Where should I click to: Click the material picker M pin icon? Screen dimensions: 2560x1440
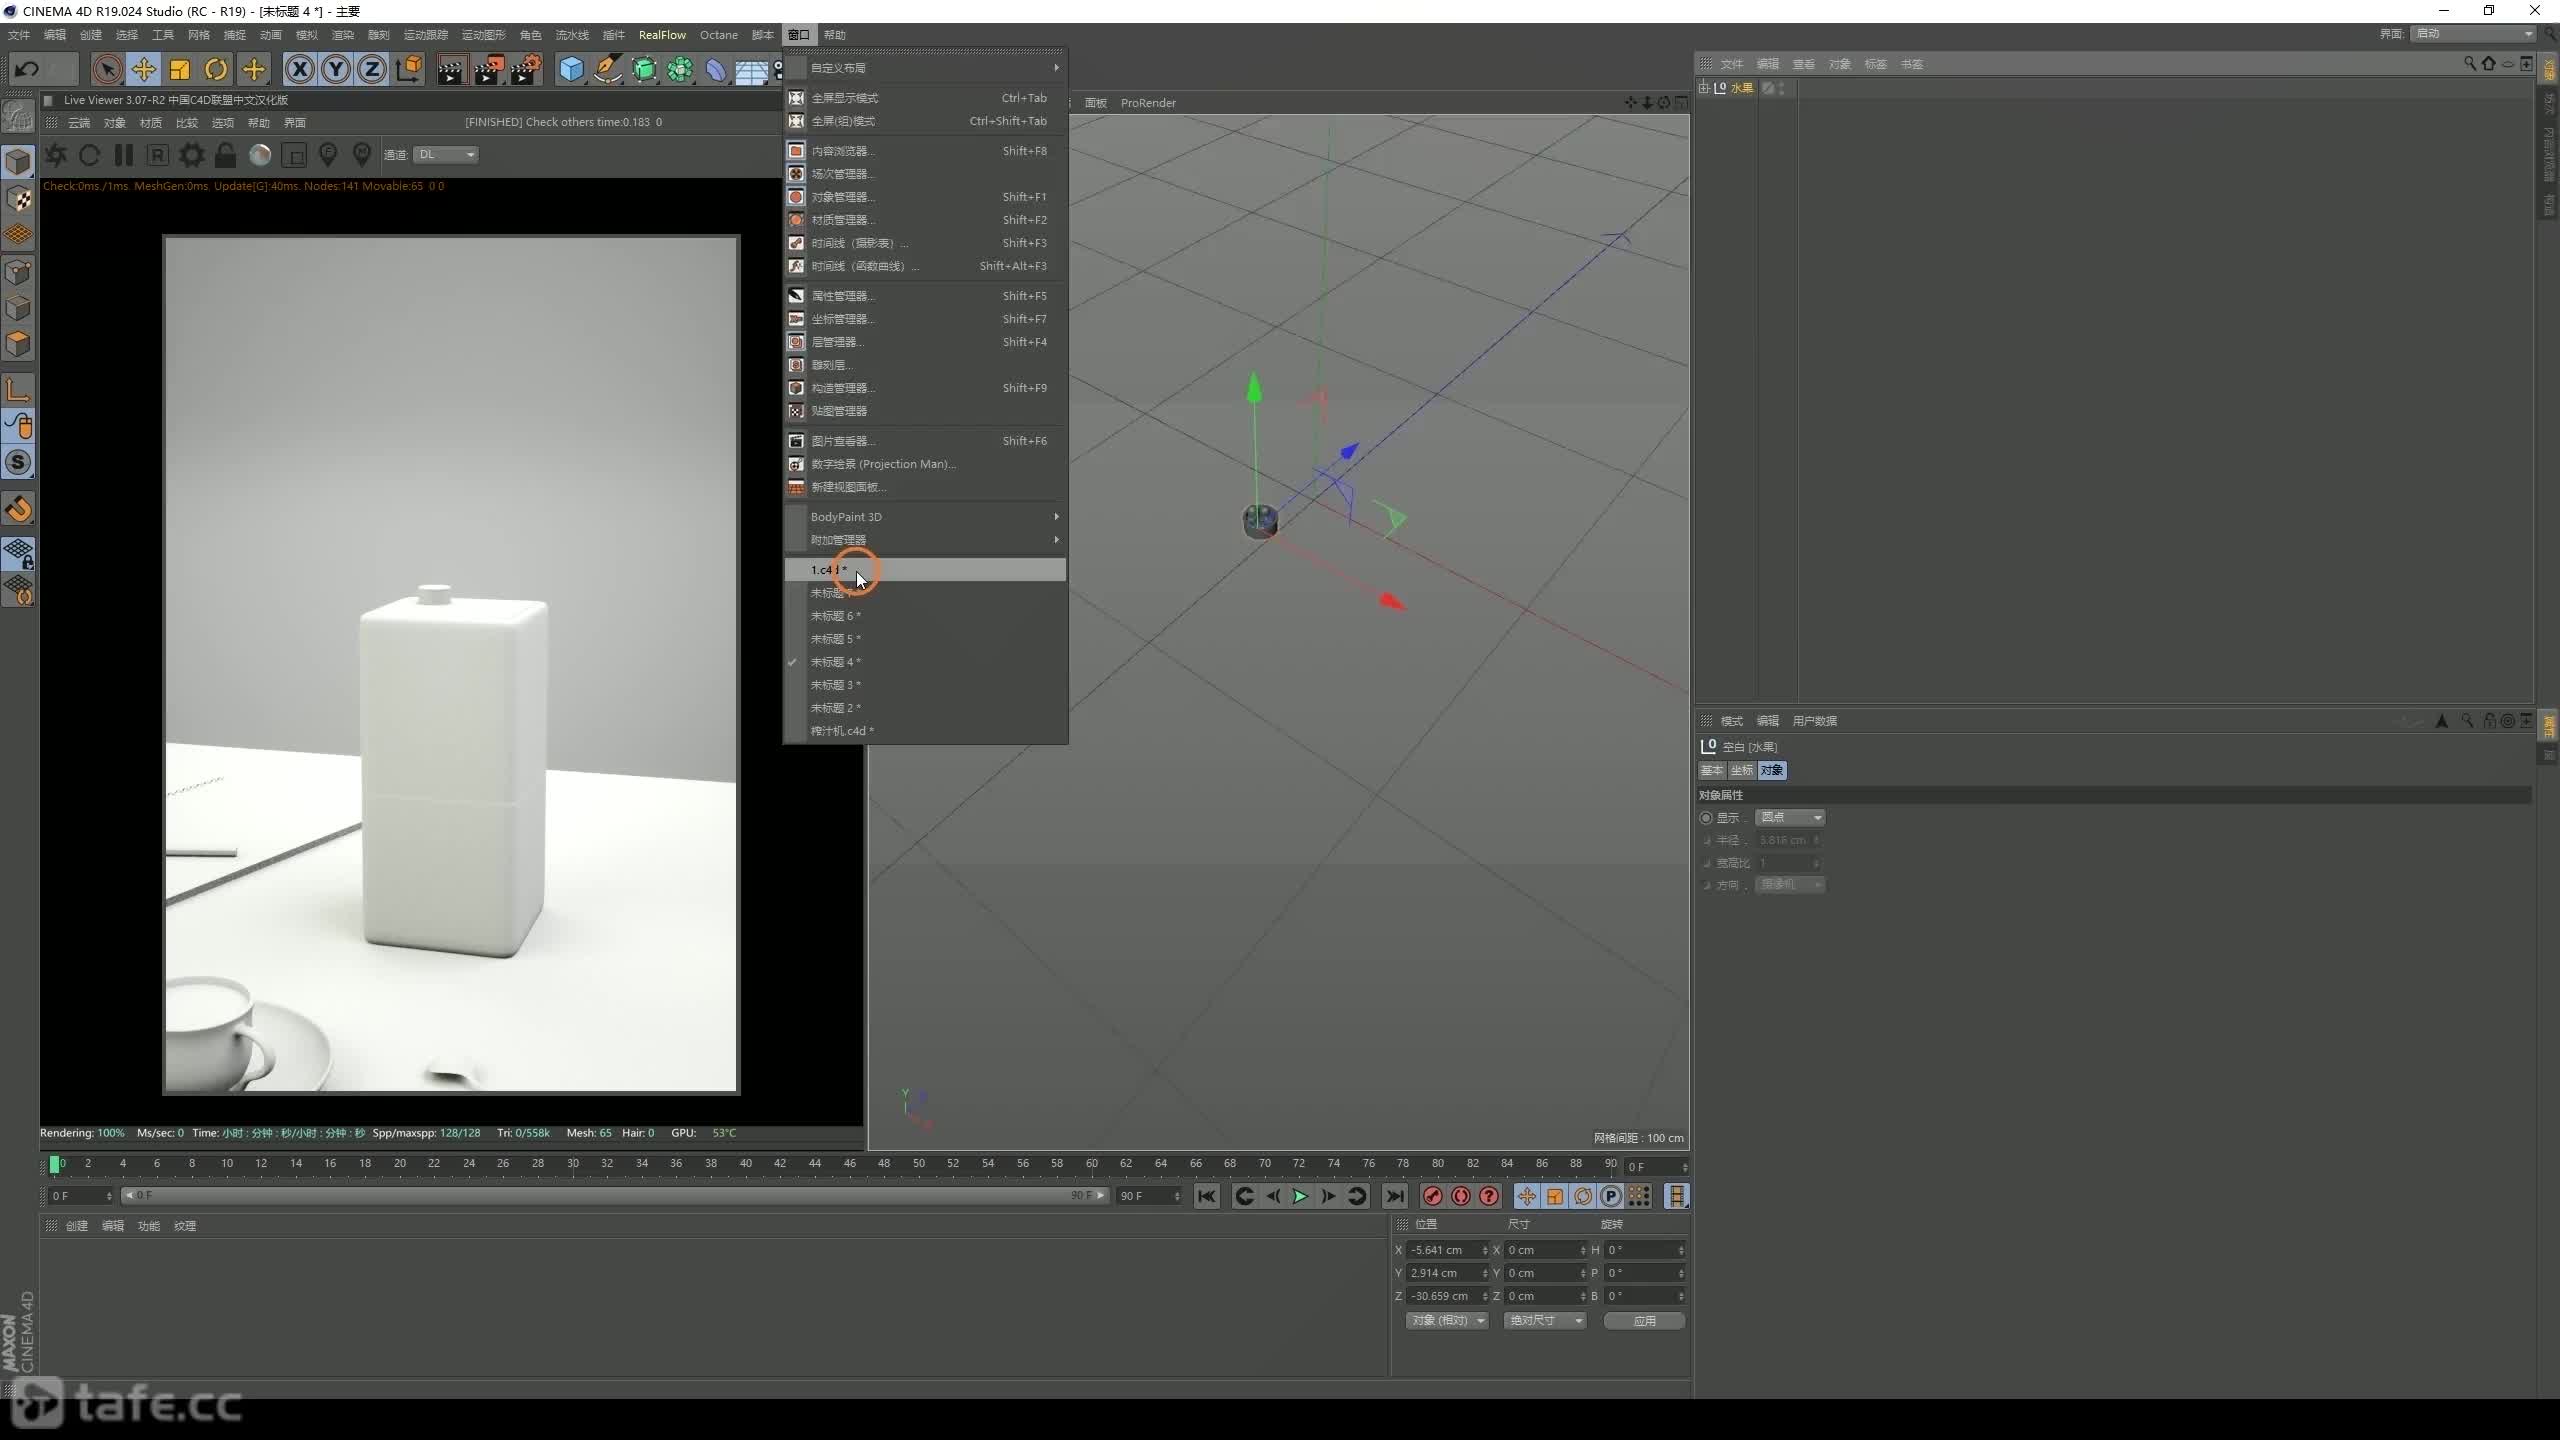(x=362, y=155)
